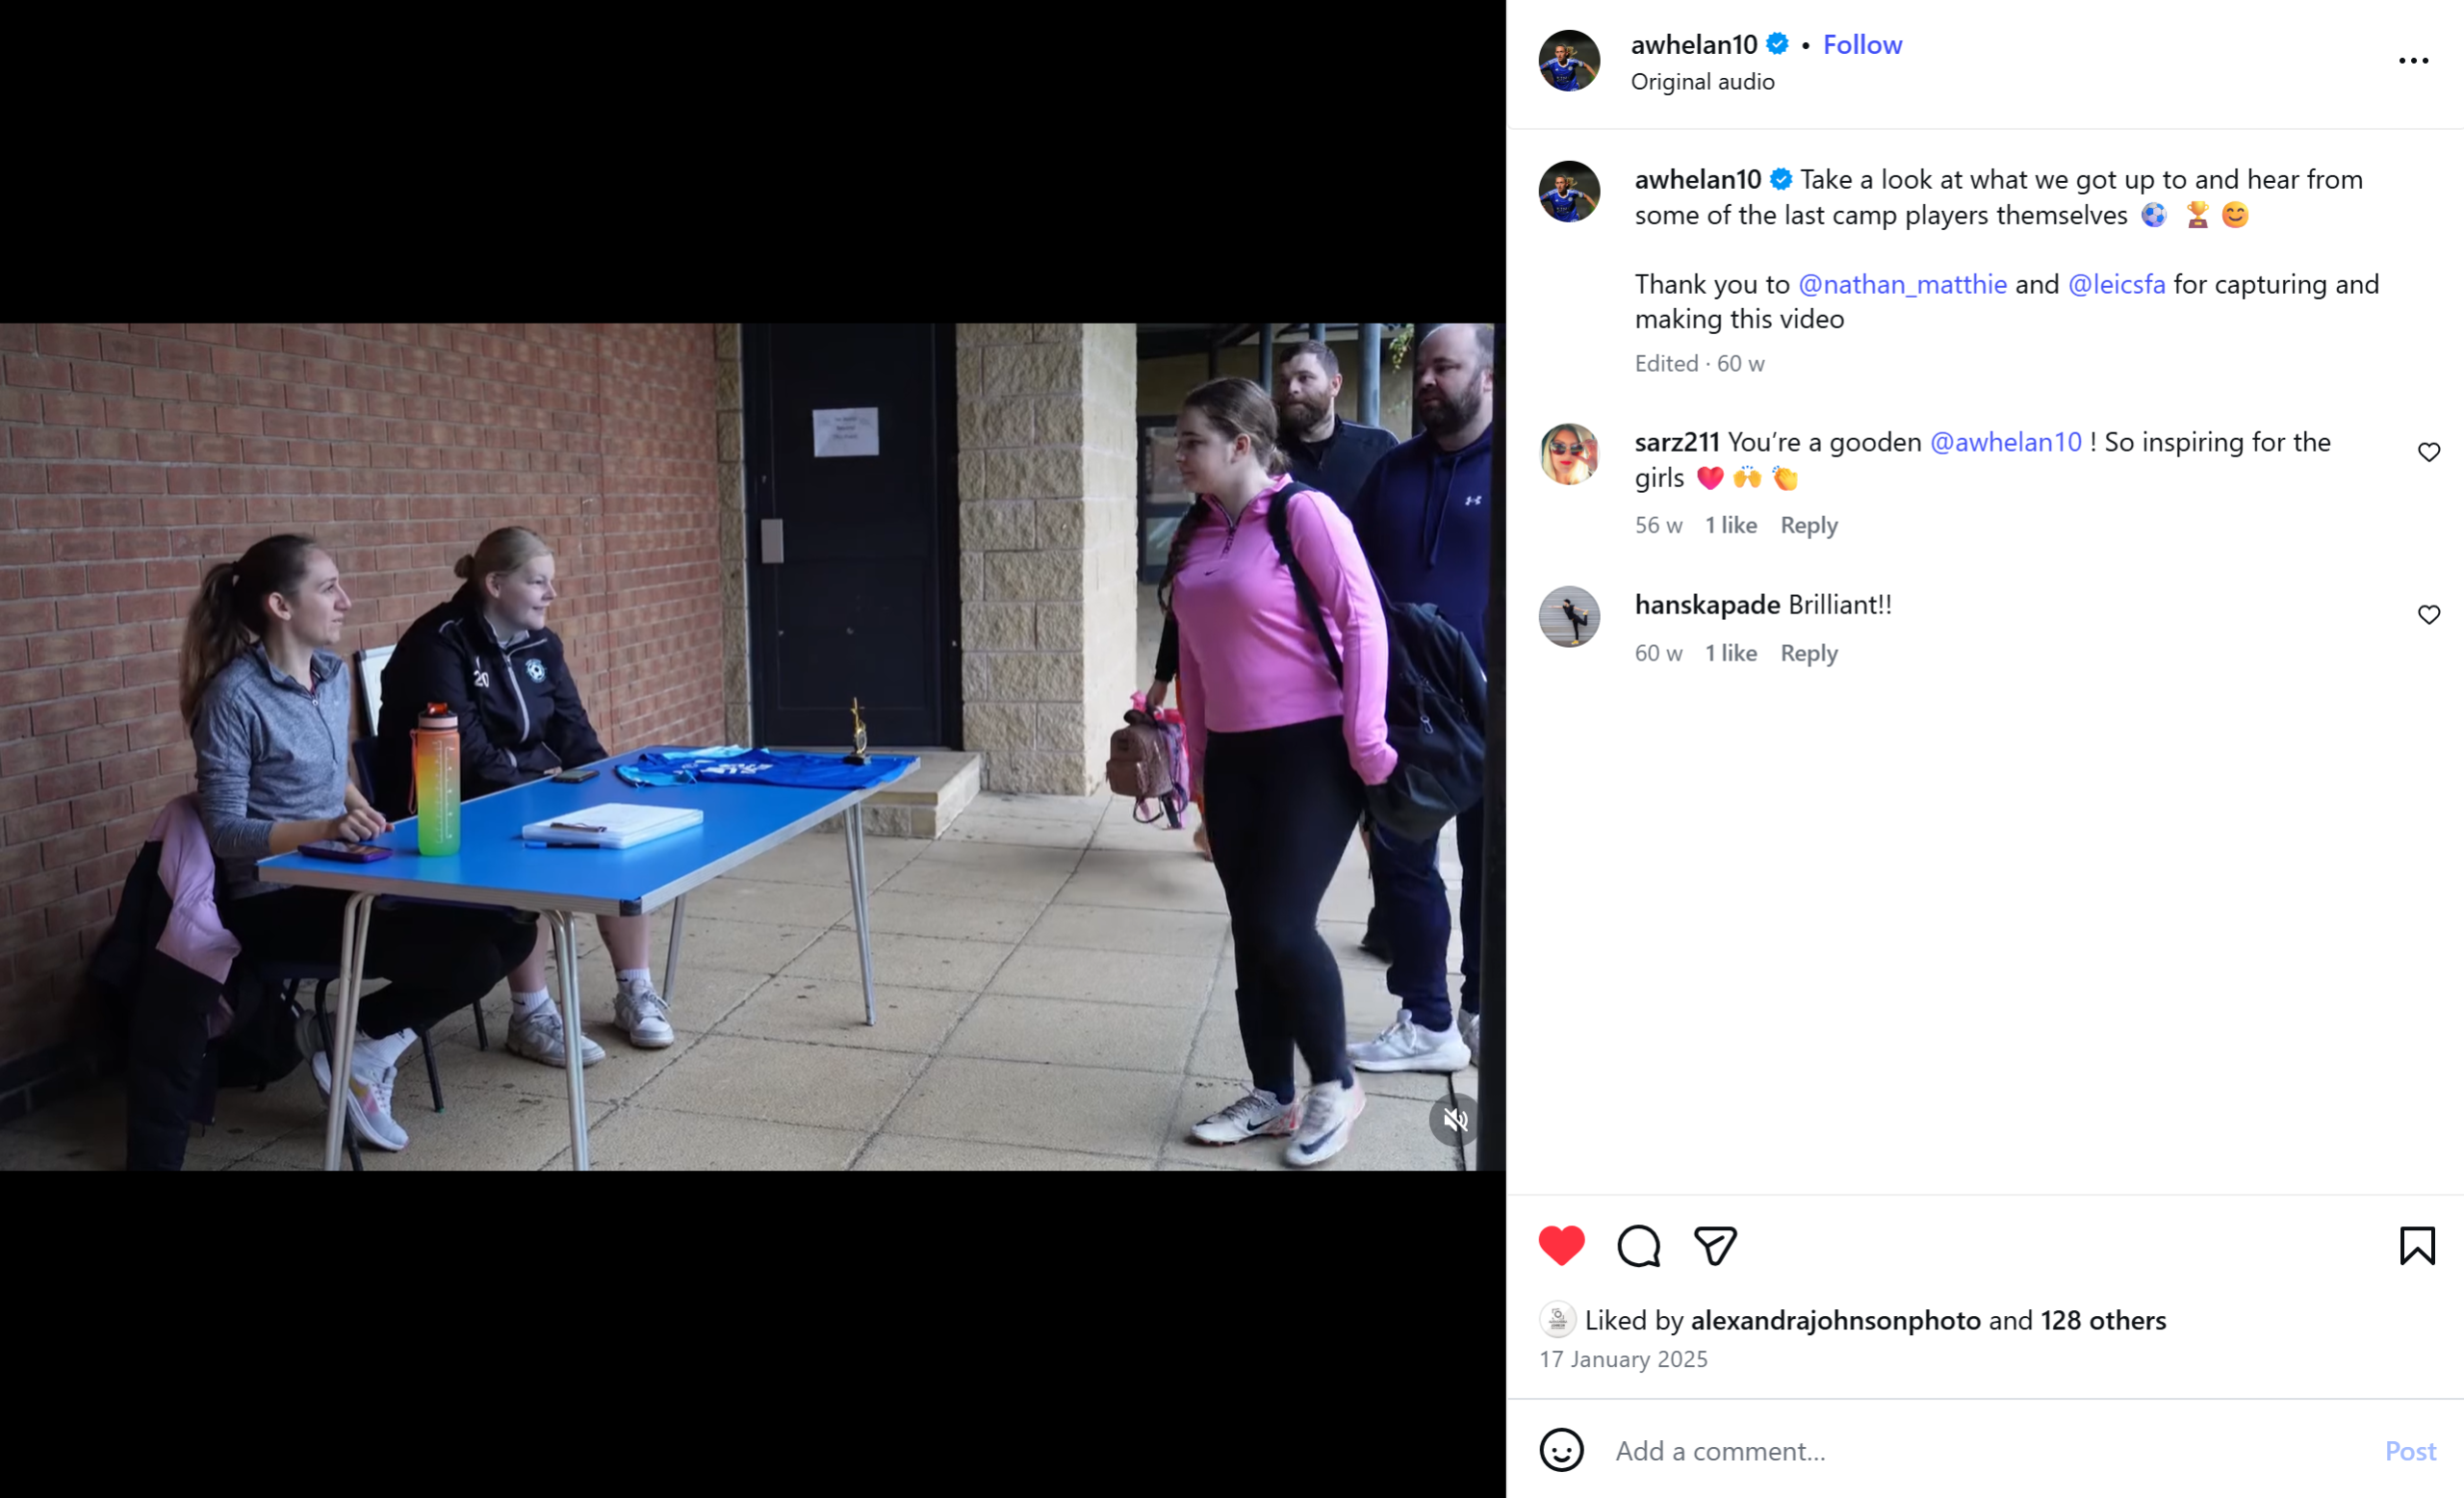Open the @leicsfa mention link
Screen dimensions: 2464x1498
2116,284
